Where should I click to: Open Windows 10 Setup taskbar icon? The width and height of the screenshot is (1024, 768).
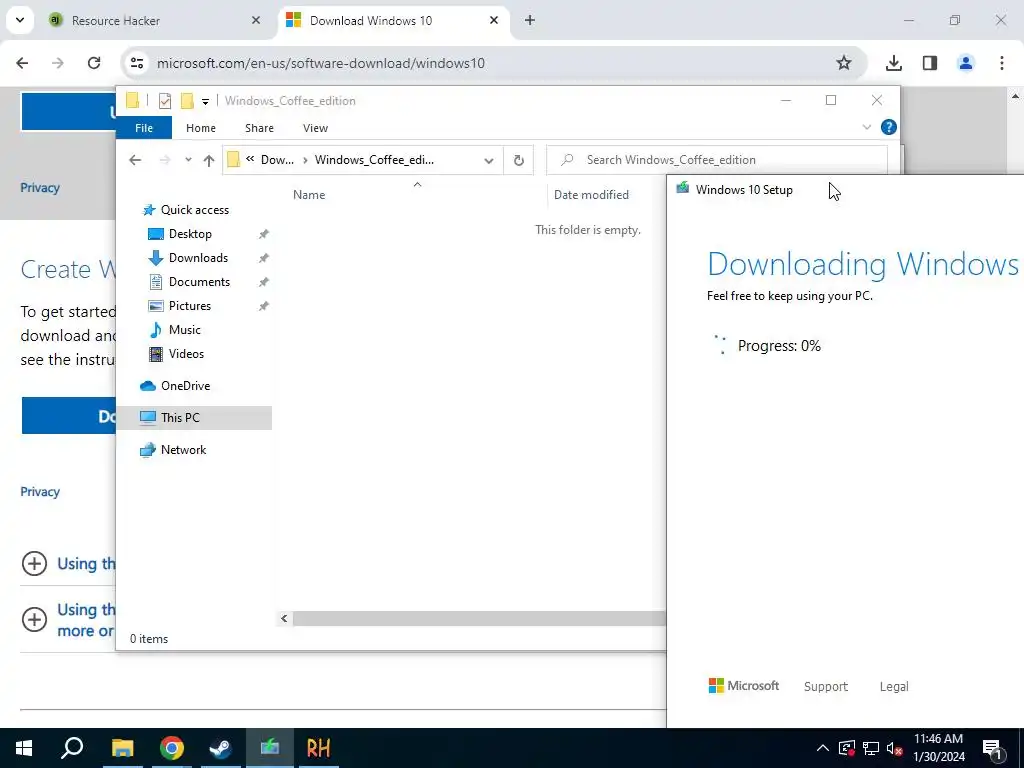269,748
